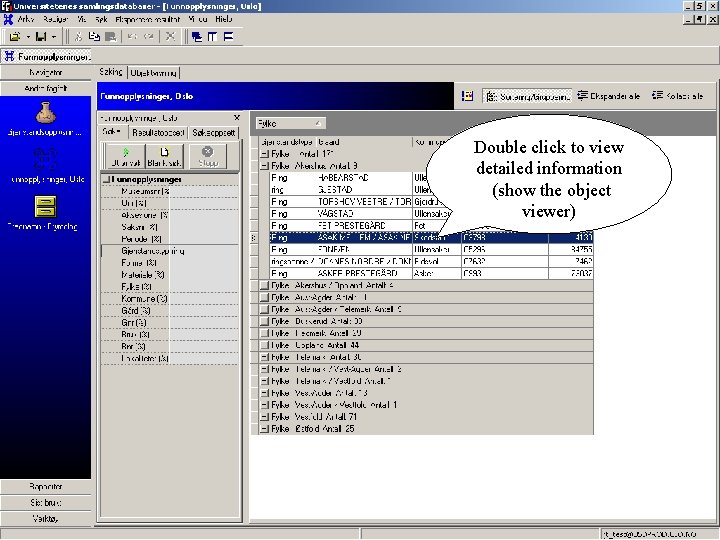Click the Sortering/Gruppering toolbar button
The width and height of the screenshot is (720, 540).
(x=527, y=96)
